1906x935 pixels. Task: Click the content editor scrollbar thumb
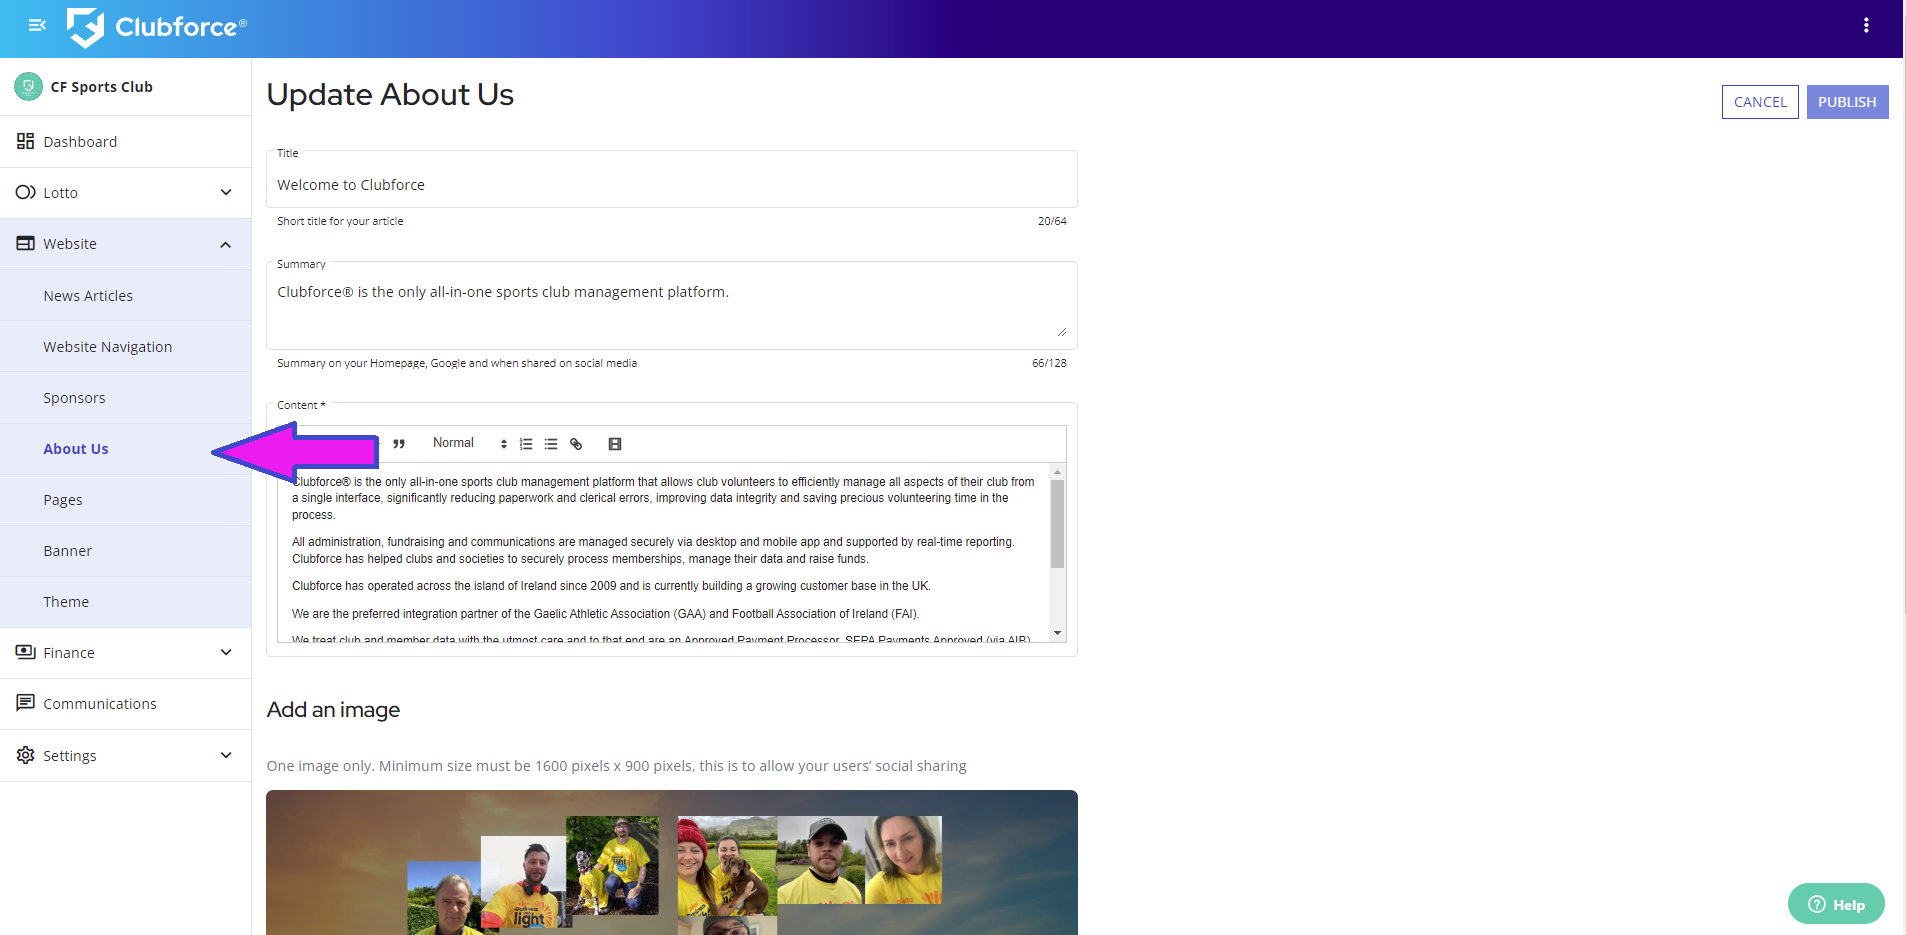click(x=1057, y=523)
